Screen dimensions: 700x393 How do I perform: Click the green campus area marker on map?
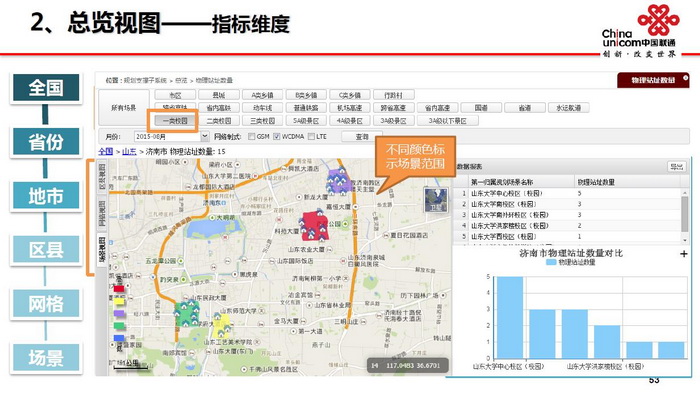point(187,313)
